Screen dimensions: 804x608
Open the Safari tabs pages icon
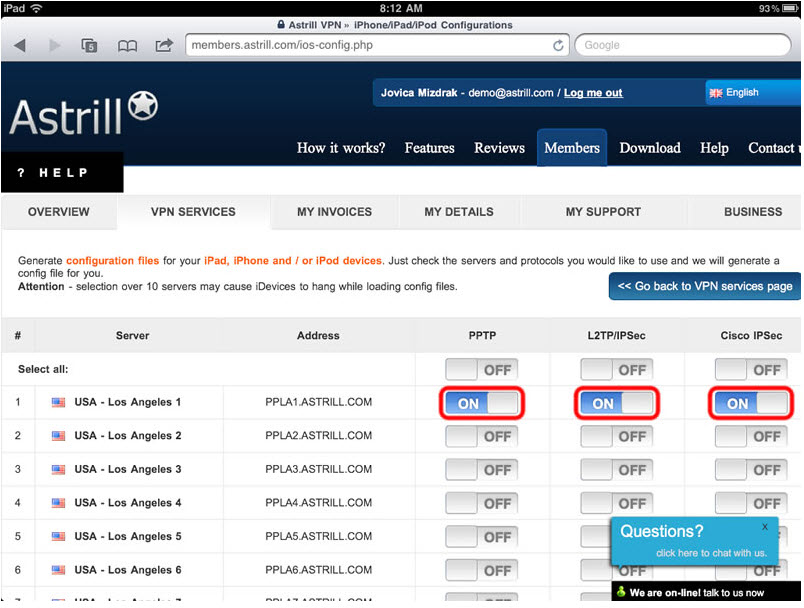point(89,46)
